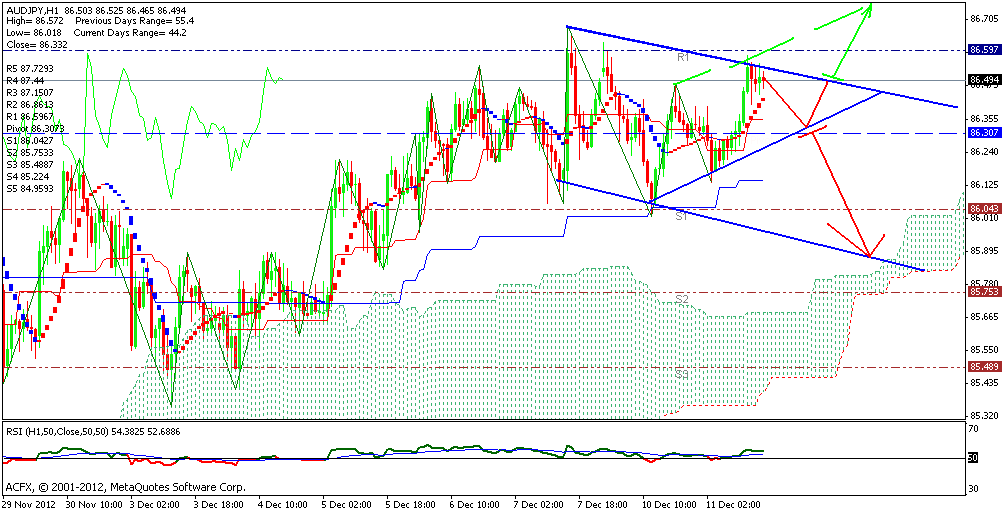Select the 86.240 price axis label
Screen dimensions: 1003x512
984,152
